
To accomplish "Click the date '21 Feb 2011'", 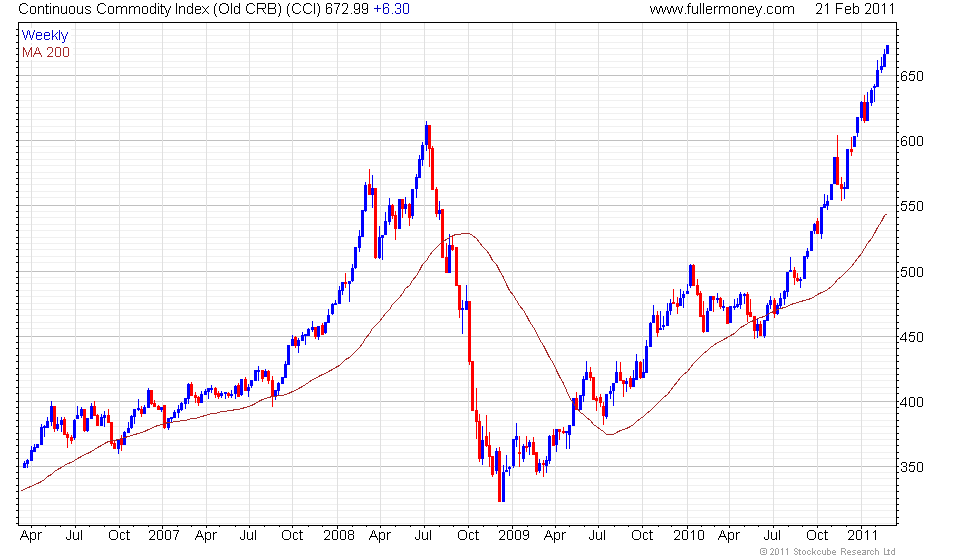I will (855, 9).
